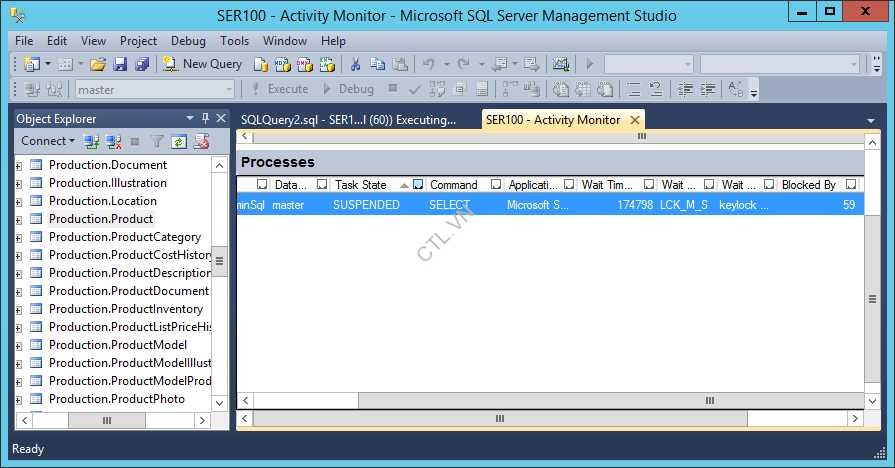Pin the Object Explorer panel
Image resolution: width=895 pixels, height=468 pixels.
click(206, 118)
